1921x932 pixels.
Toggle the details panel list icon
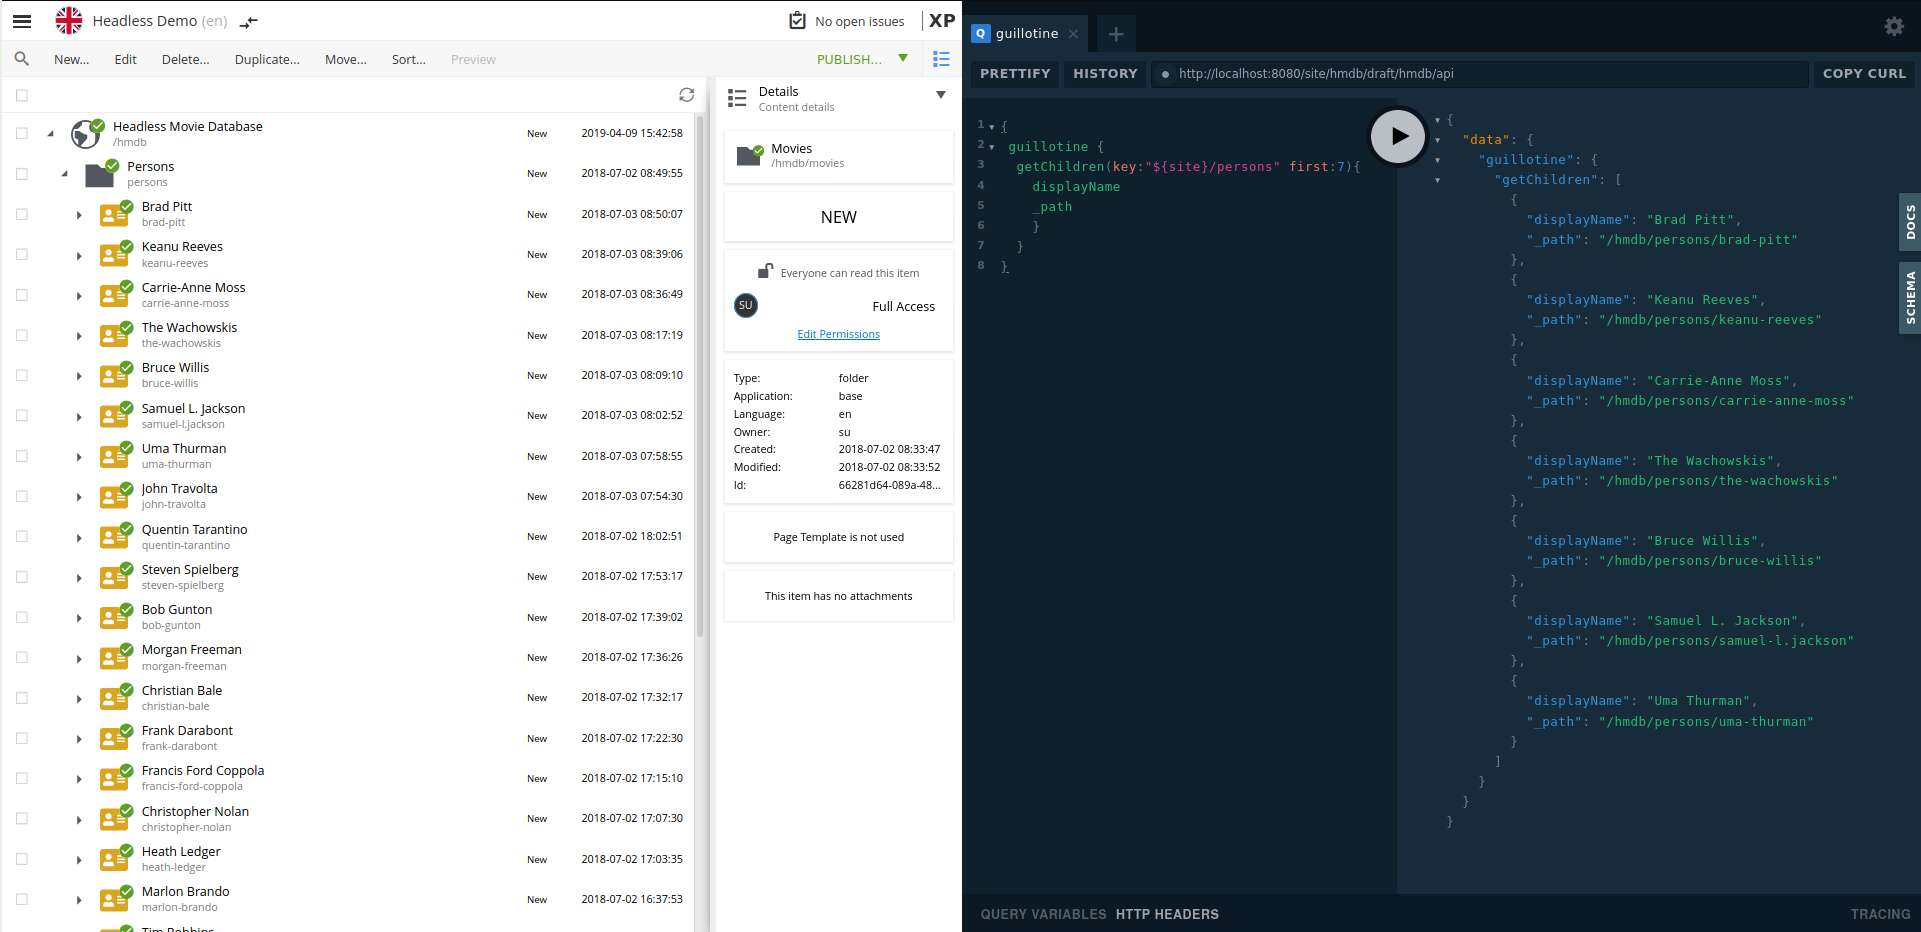click(941, 59)
